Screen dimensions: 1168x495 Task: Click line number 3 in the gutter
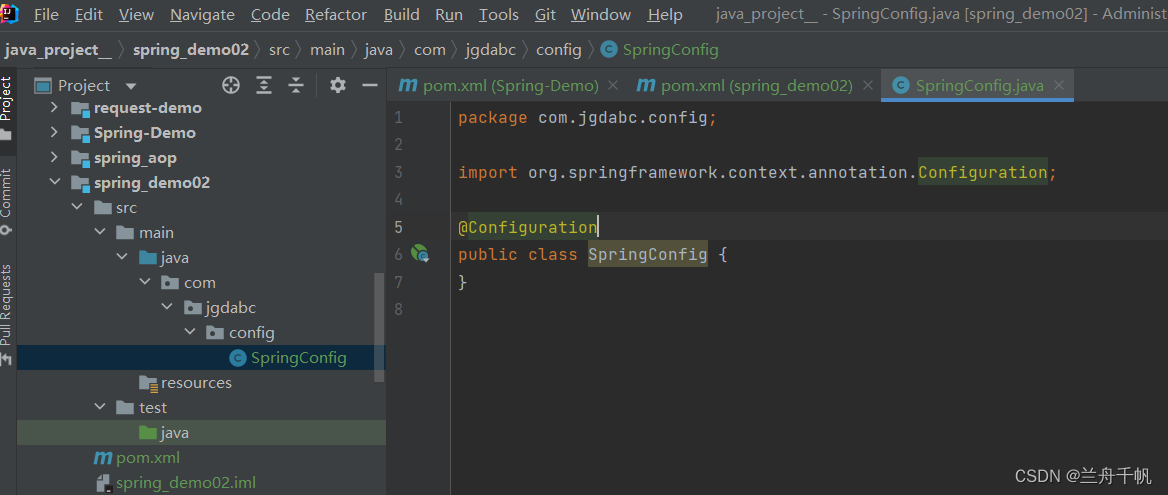point(399,172)
